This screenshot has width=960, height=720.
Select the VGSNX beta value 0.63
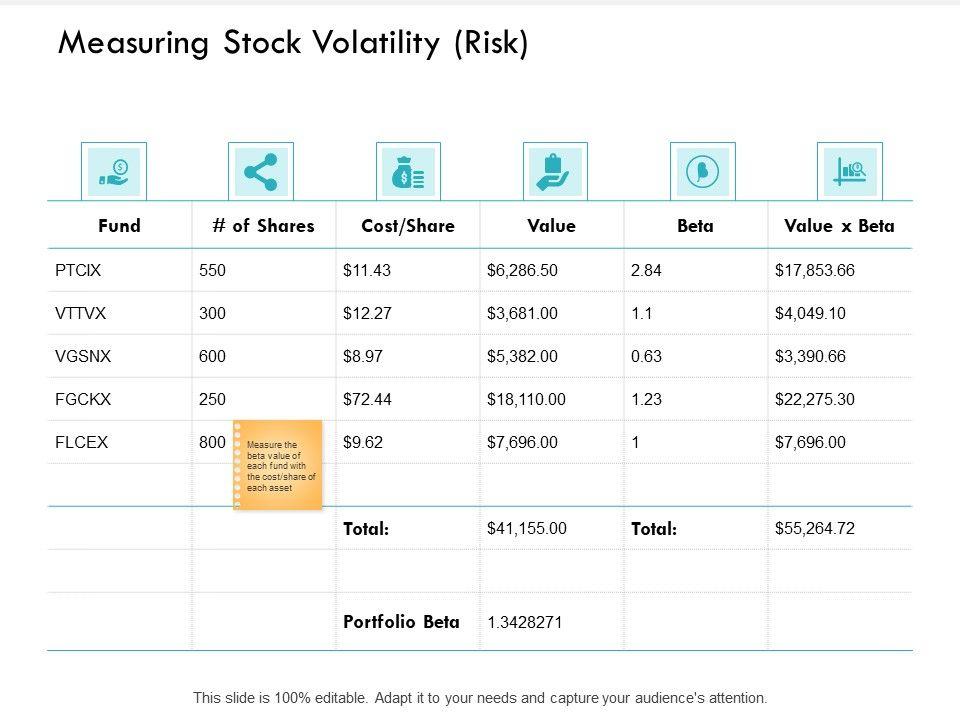(646, 356)
